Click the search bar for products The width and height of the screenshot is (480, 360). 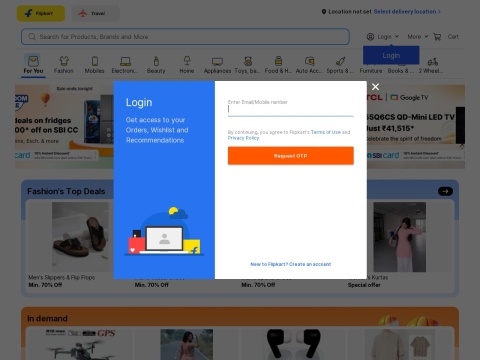coord(185,37)
